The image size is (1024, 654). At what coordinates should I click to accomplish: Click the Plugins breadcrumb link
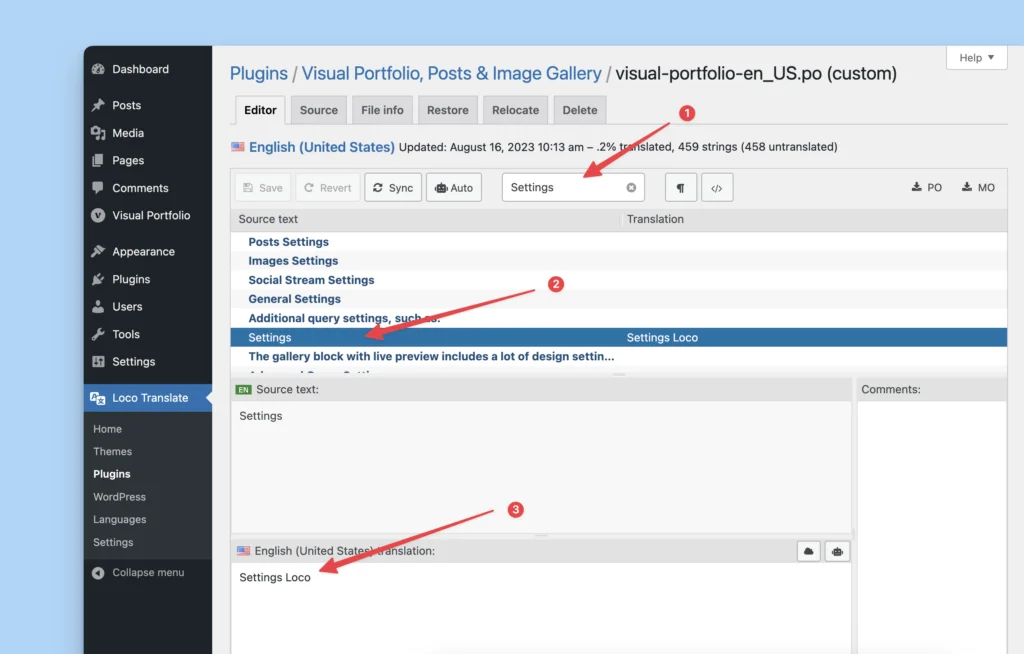(x=259, y=73)
